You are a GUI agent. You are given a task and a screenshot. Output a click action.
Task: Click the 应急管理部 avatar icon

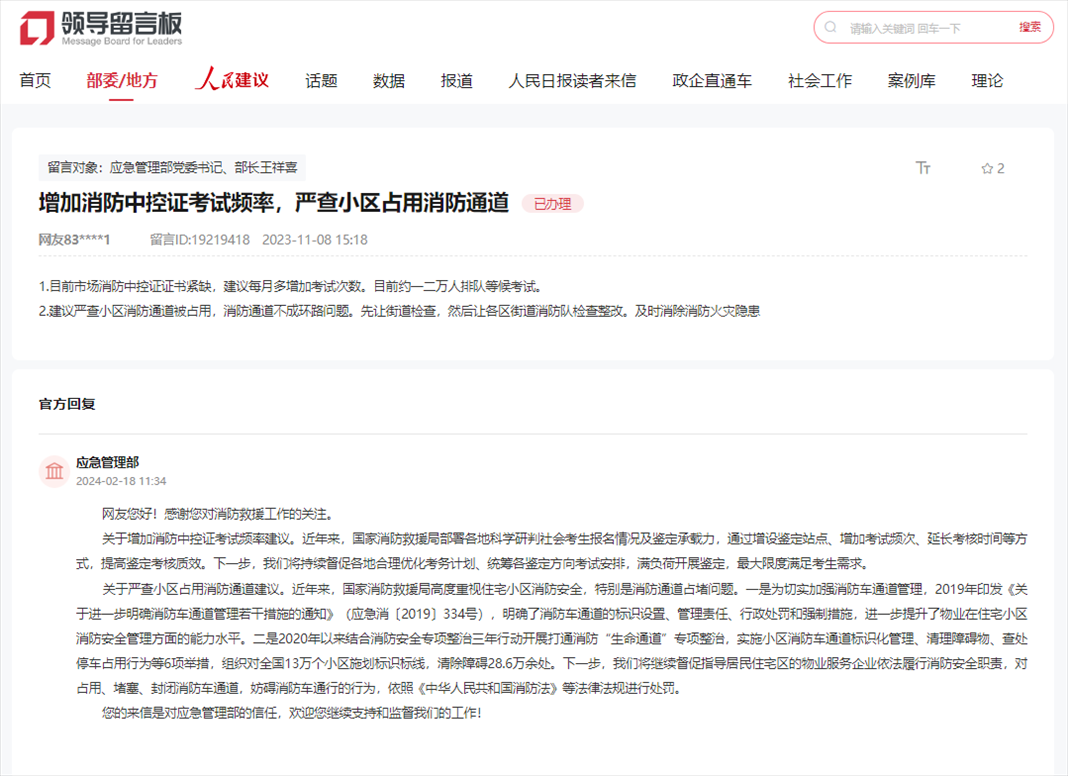tap(54, 471)
